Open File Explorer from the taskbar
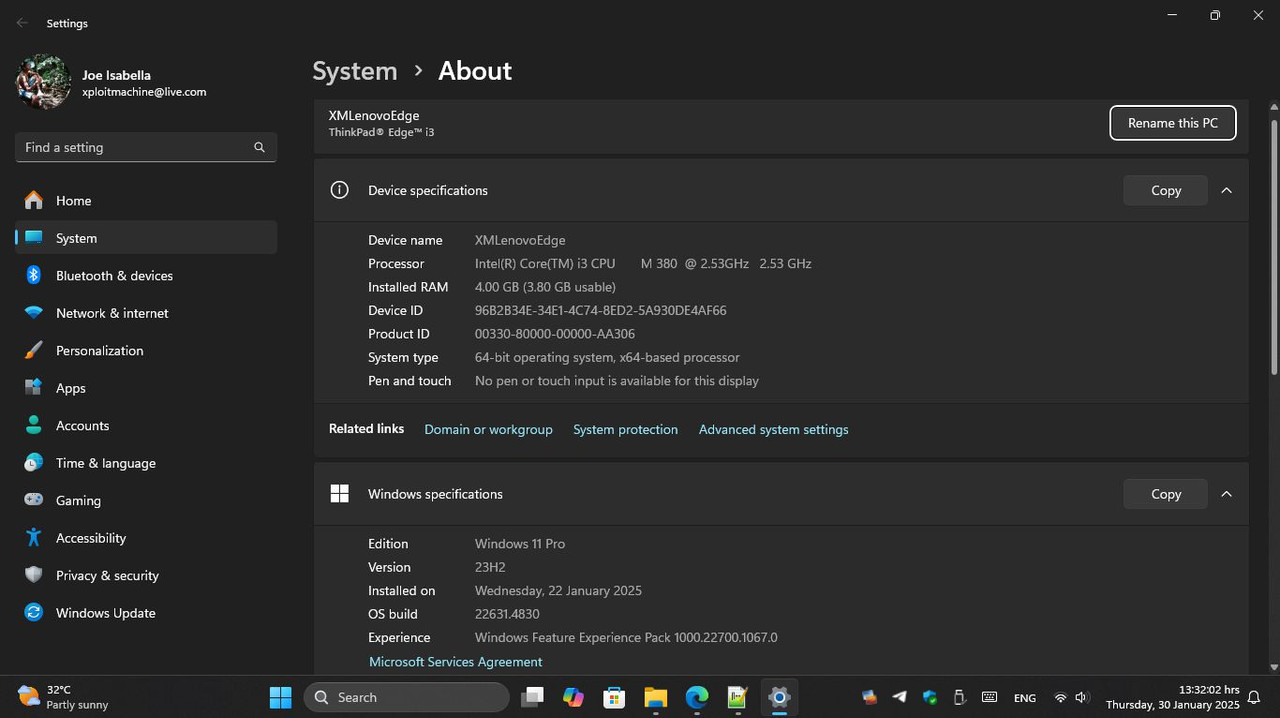The height and width of the screenshot is (718, 1280). pyautogui.click(x=655, y=697)
